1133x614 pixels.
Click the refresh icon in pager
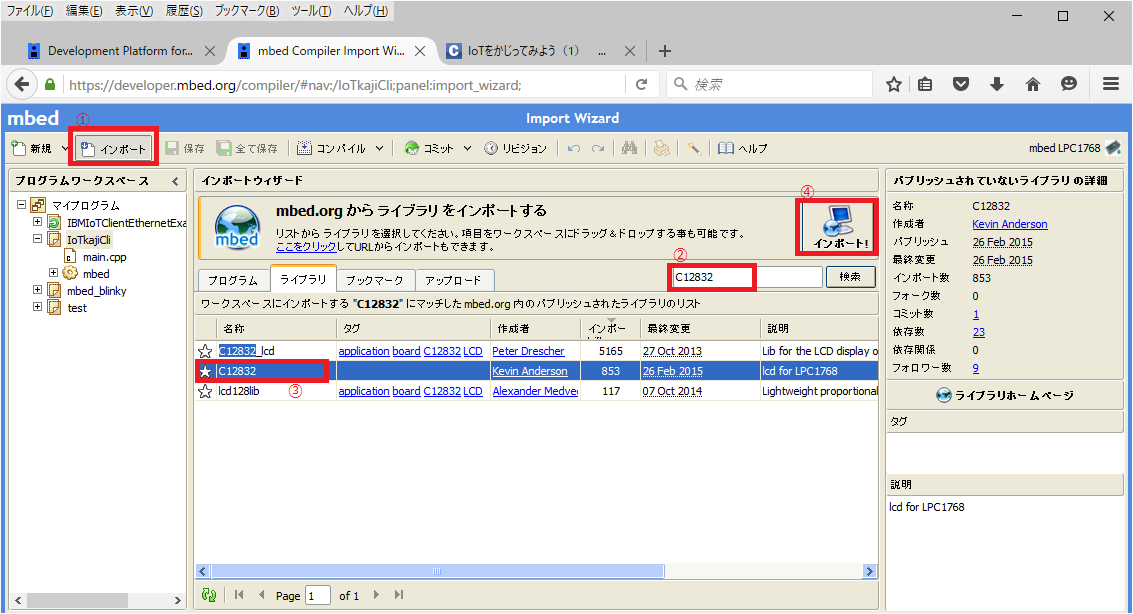coord(209,595)
